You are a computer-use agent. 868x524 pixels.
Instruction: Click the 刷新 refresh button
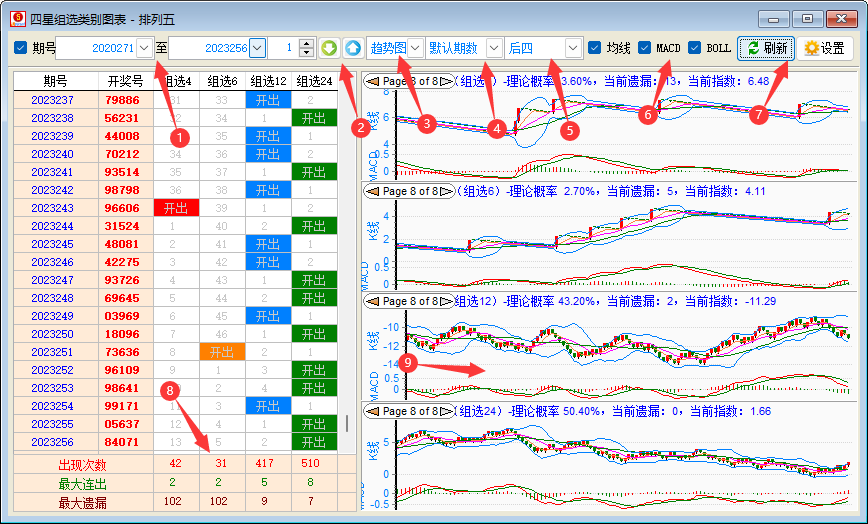(x=767, y=48)
